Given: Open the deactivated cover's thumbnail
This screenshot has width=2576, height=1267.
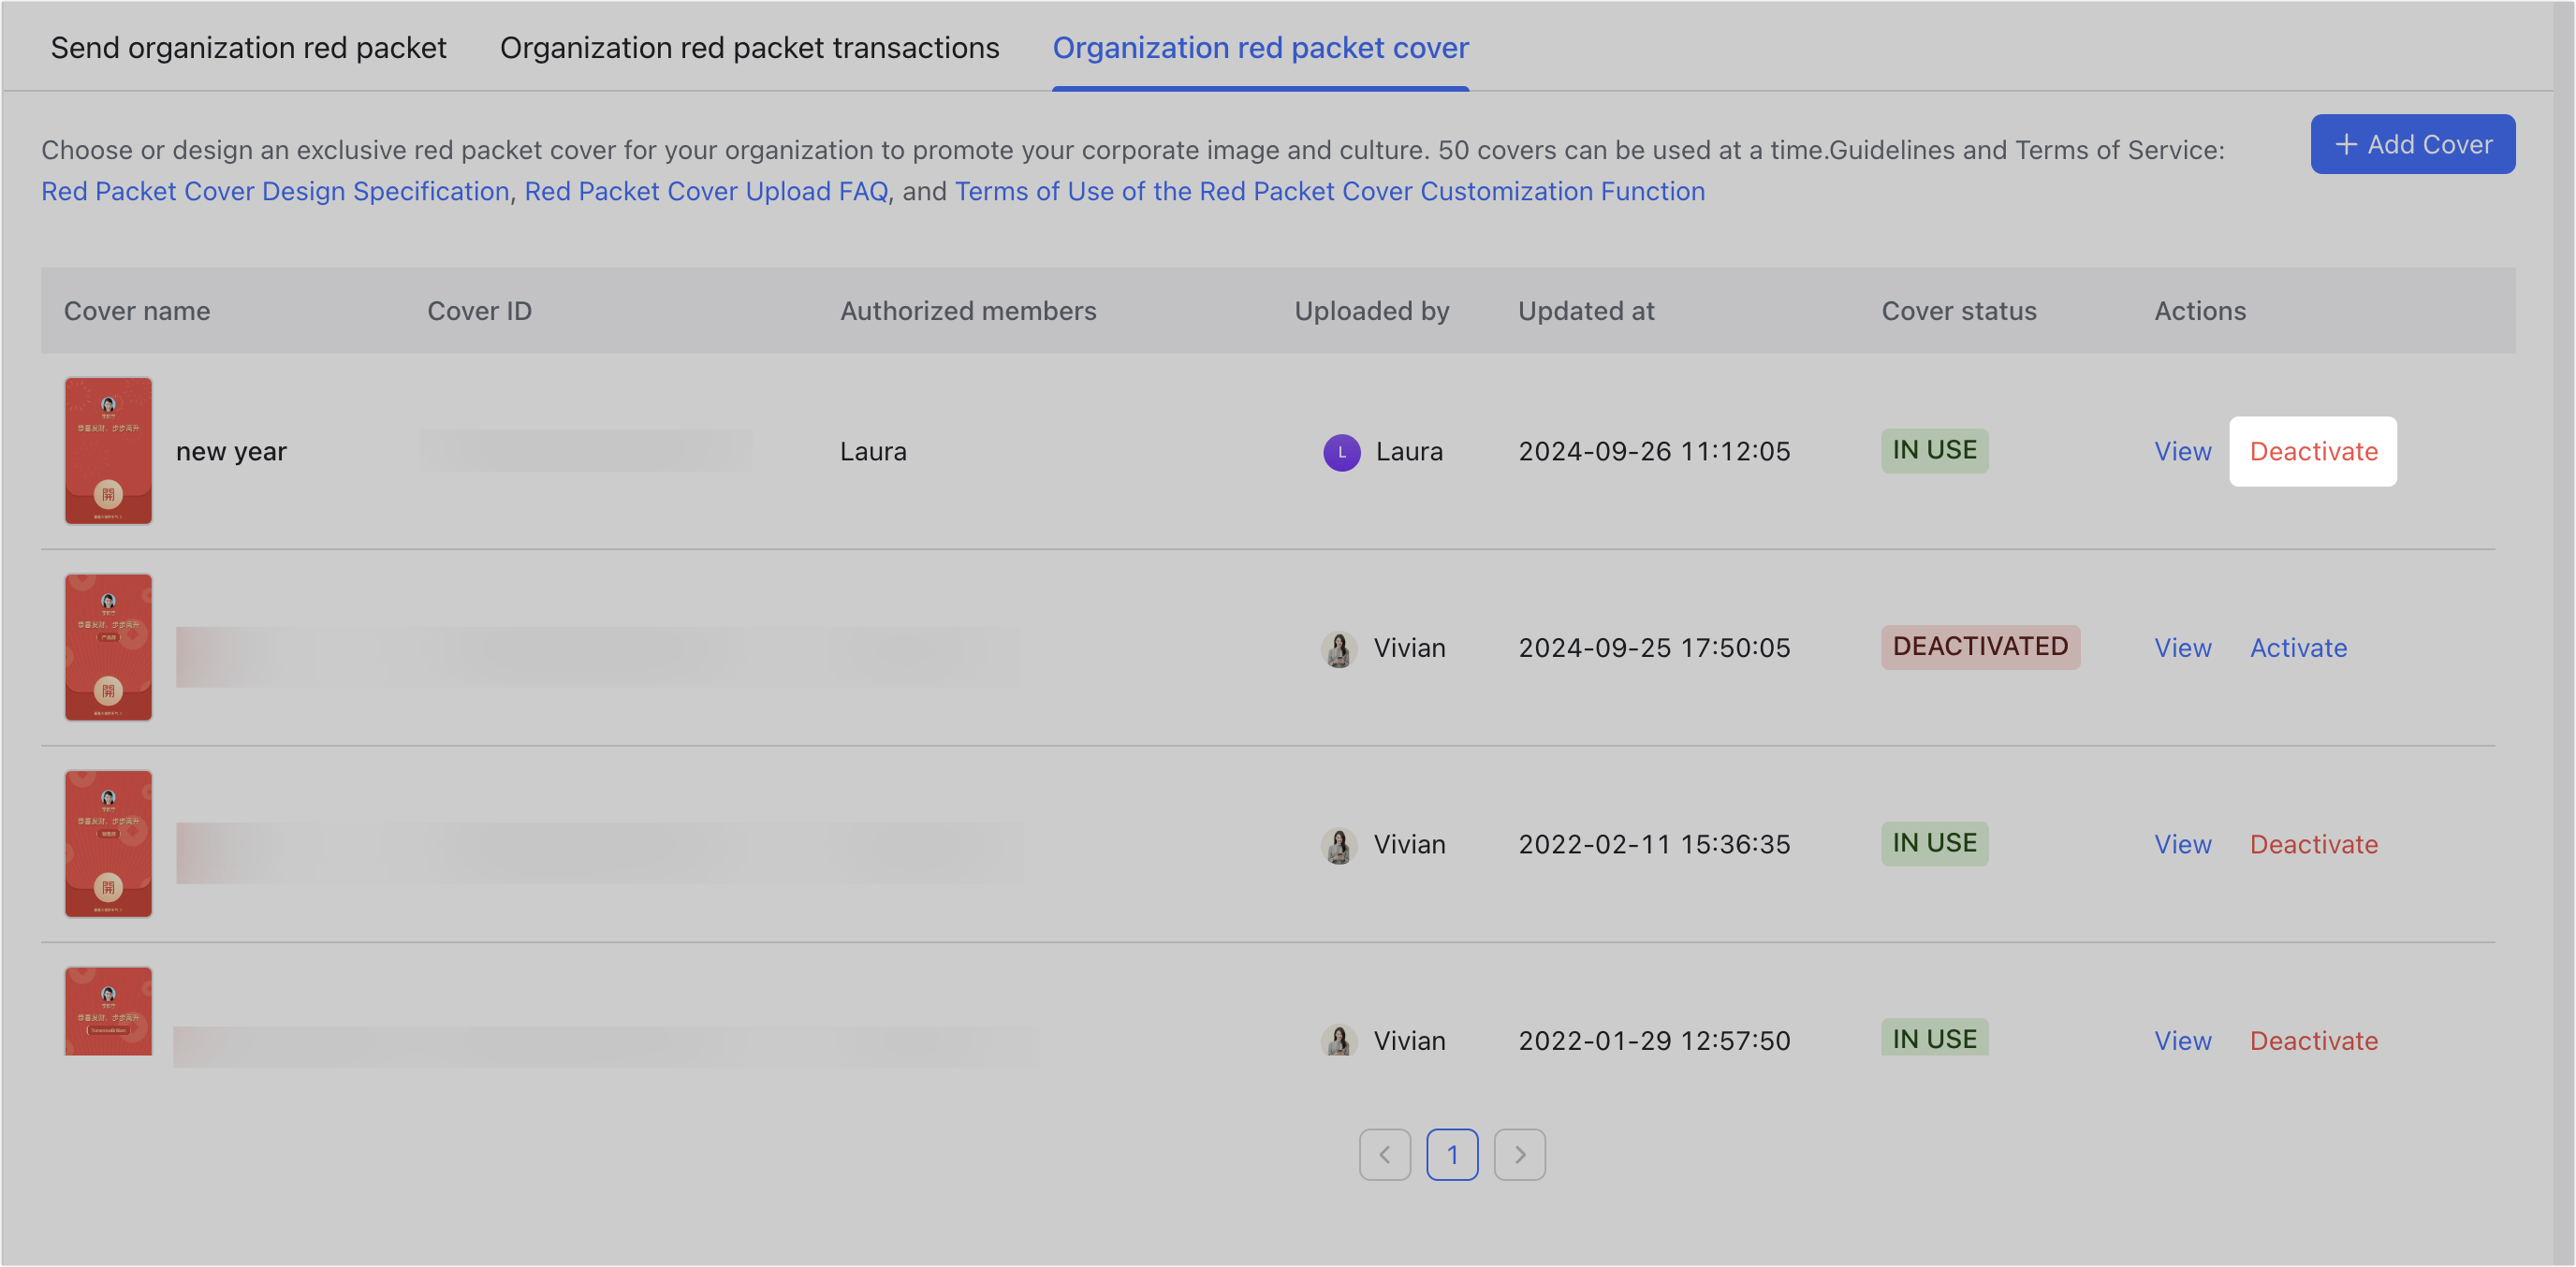Looking at the screenshot, I should coord(108,647).
